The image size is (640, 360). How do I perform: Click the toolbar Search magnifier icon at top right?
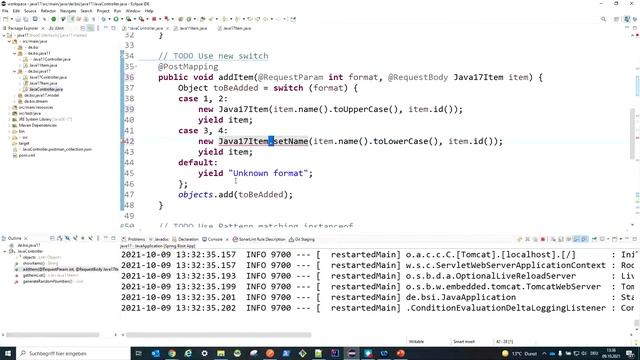point(603,19)
